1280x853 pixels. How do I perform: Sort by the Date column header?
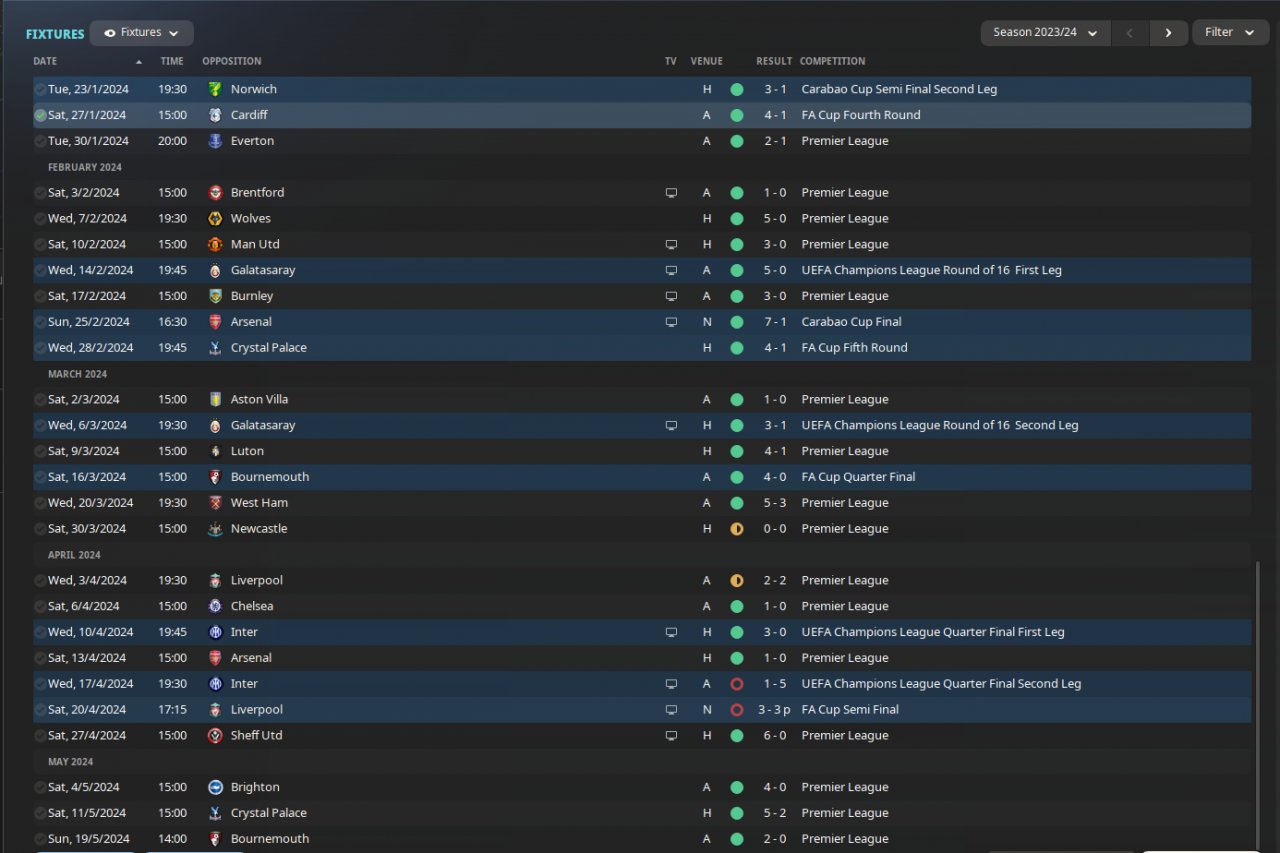pos(46,61)
